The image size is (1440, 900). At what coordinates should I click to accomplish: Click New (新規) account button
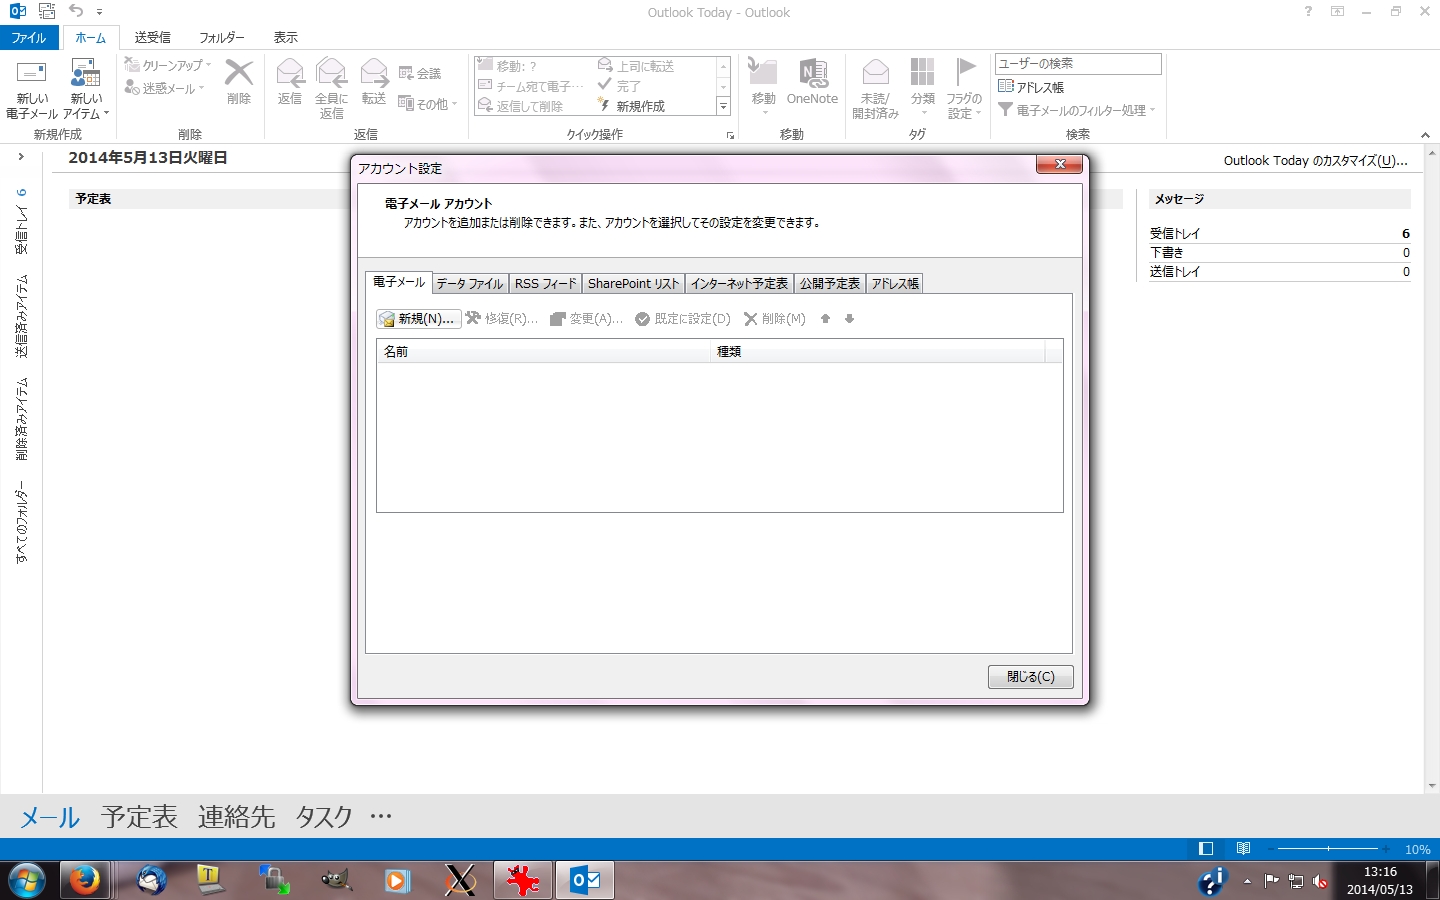(418, 319)
